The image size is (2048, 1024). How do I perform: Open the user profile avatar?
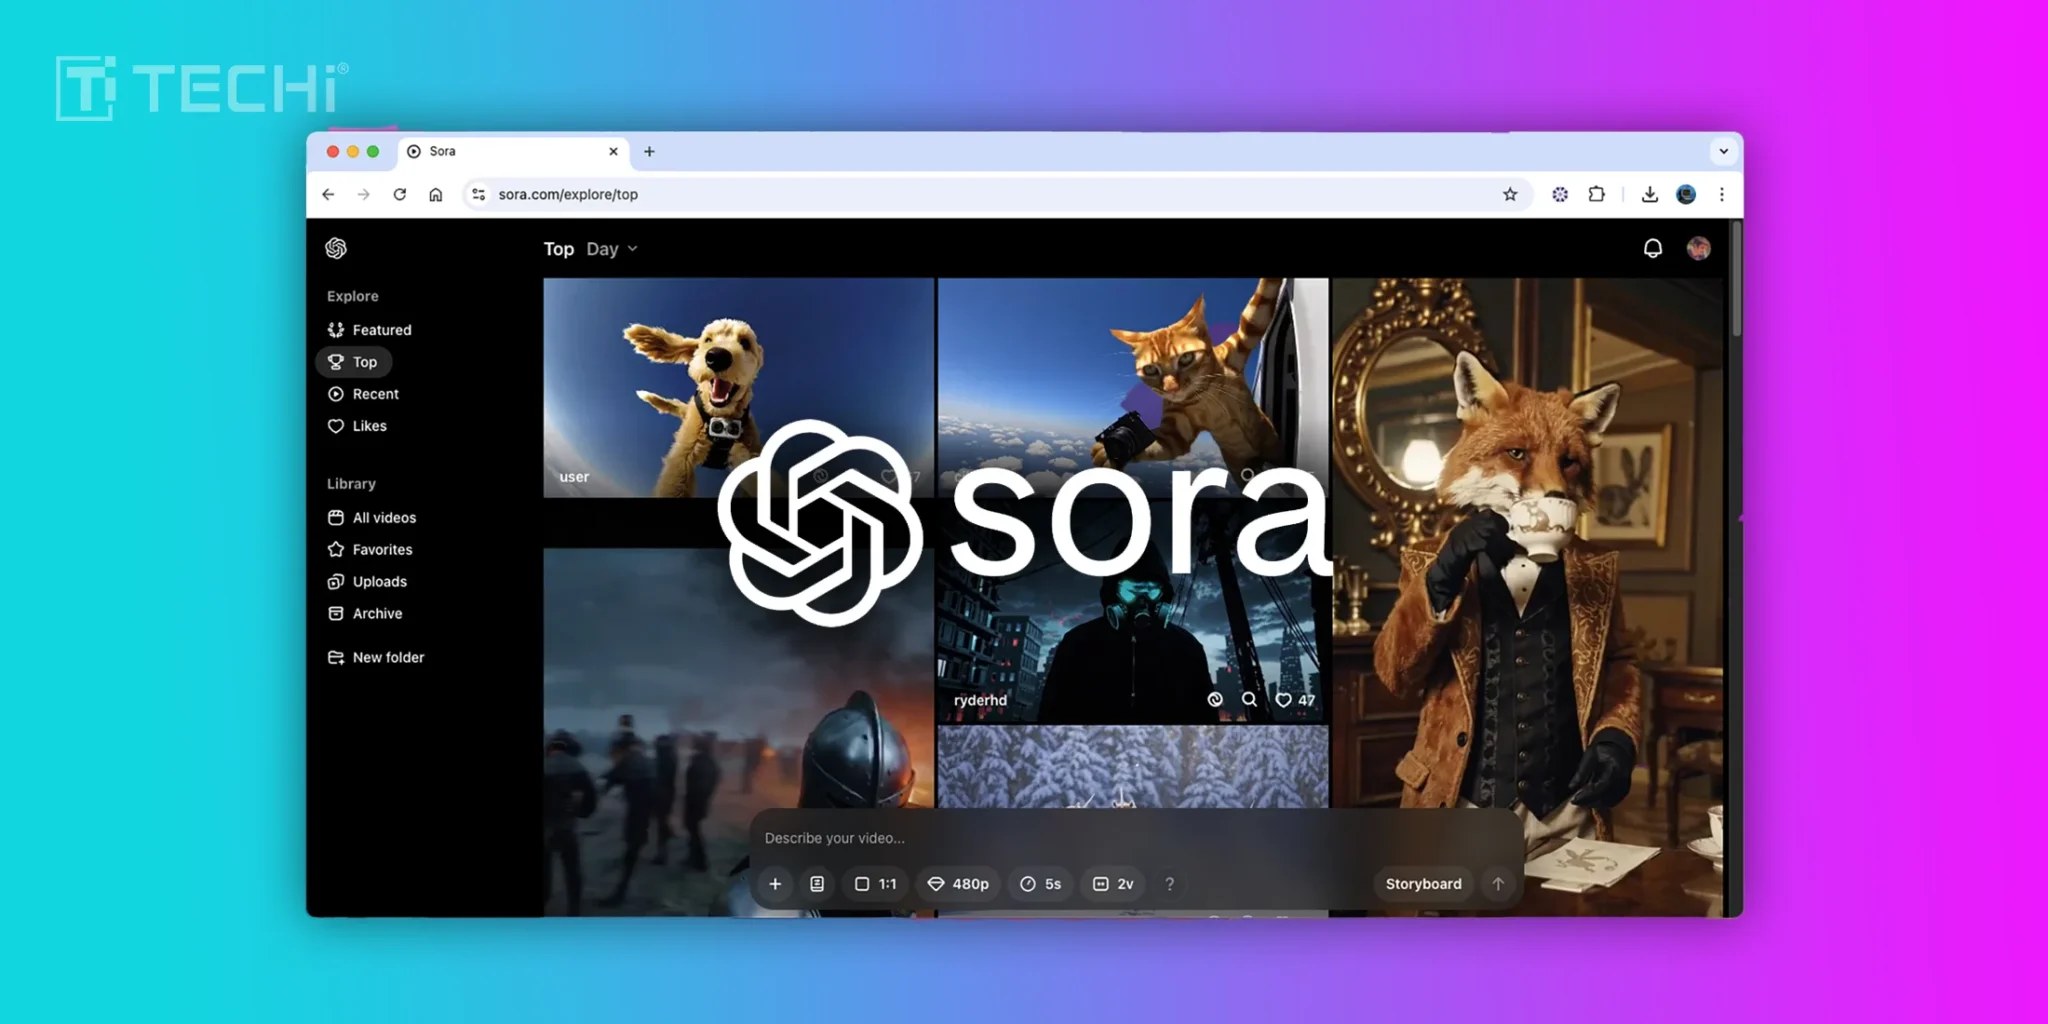coord(1698,248)
